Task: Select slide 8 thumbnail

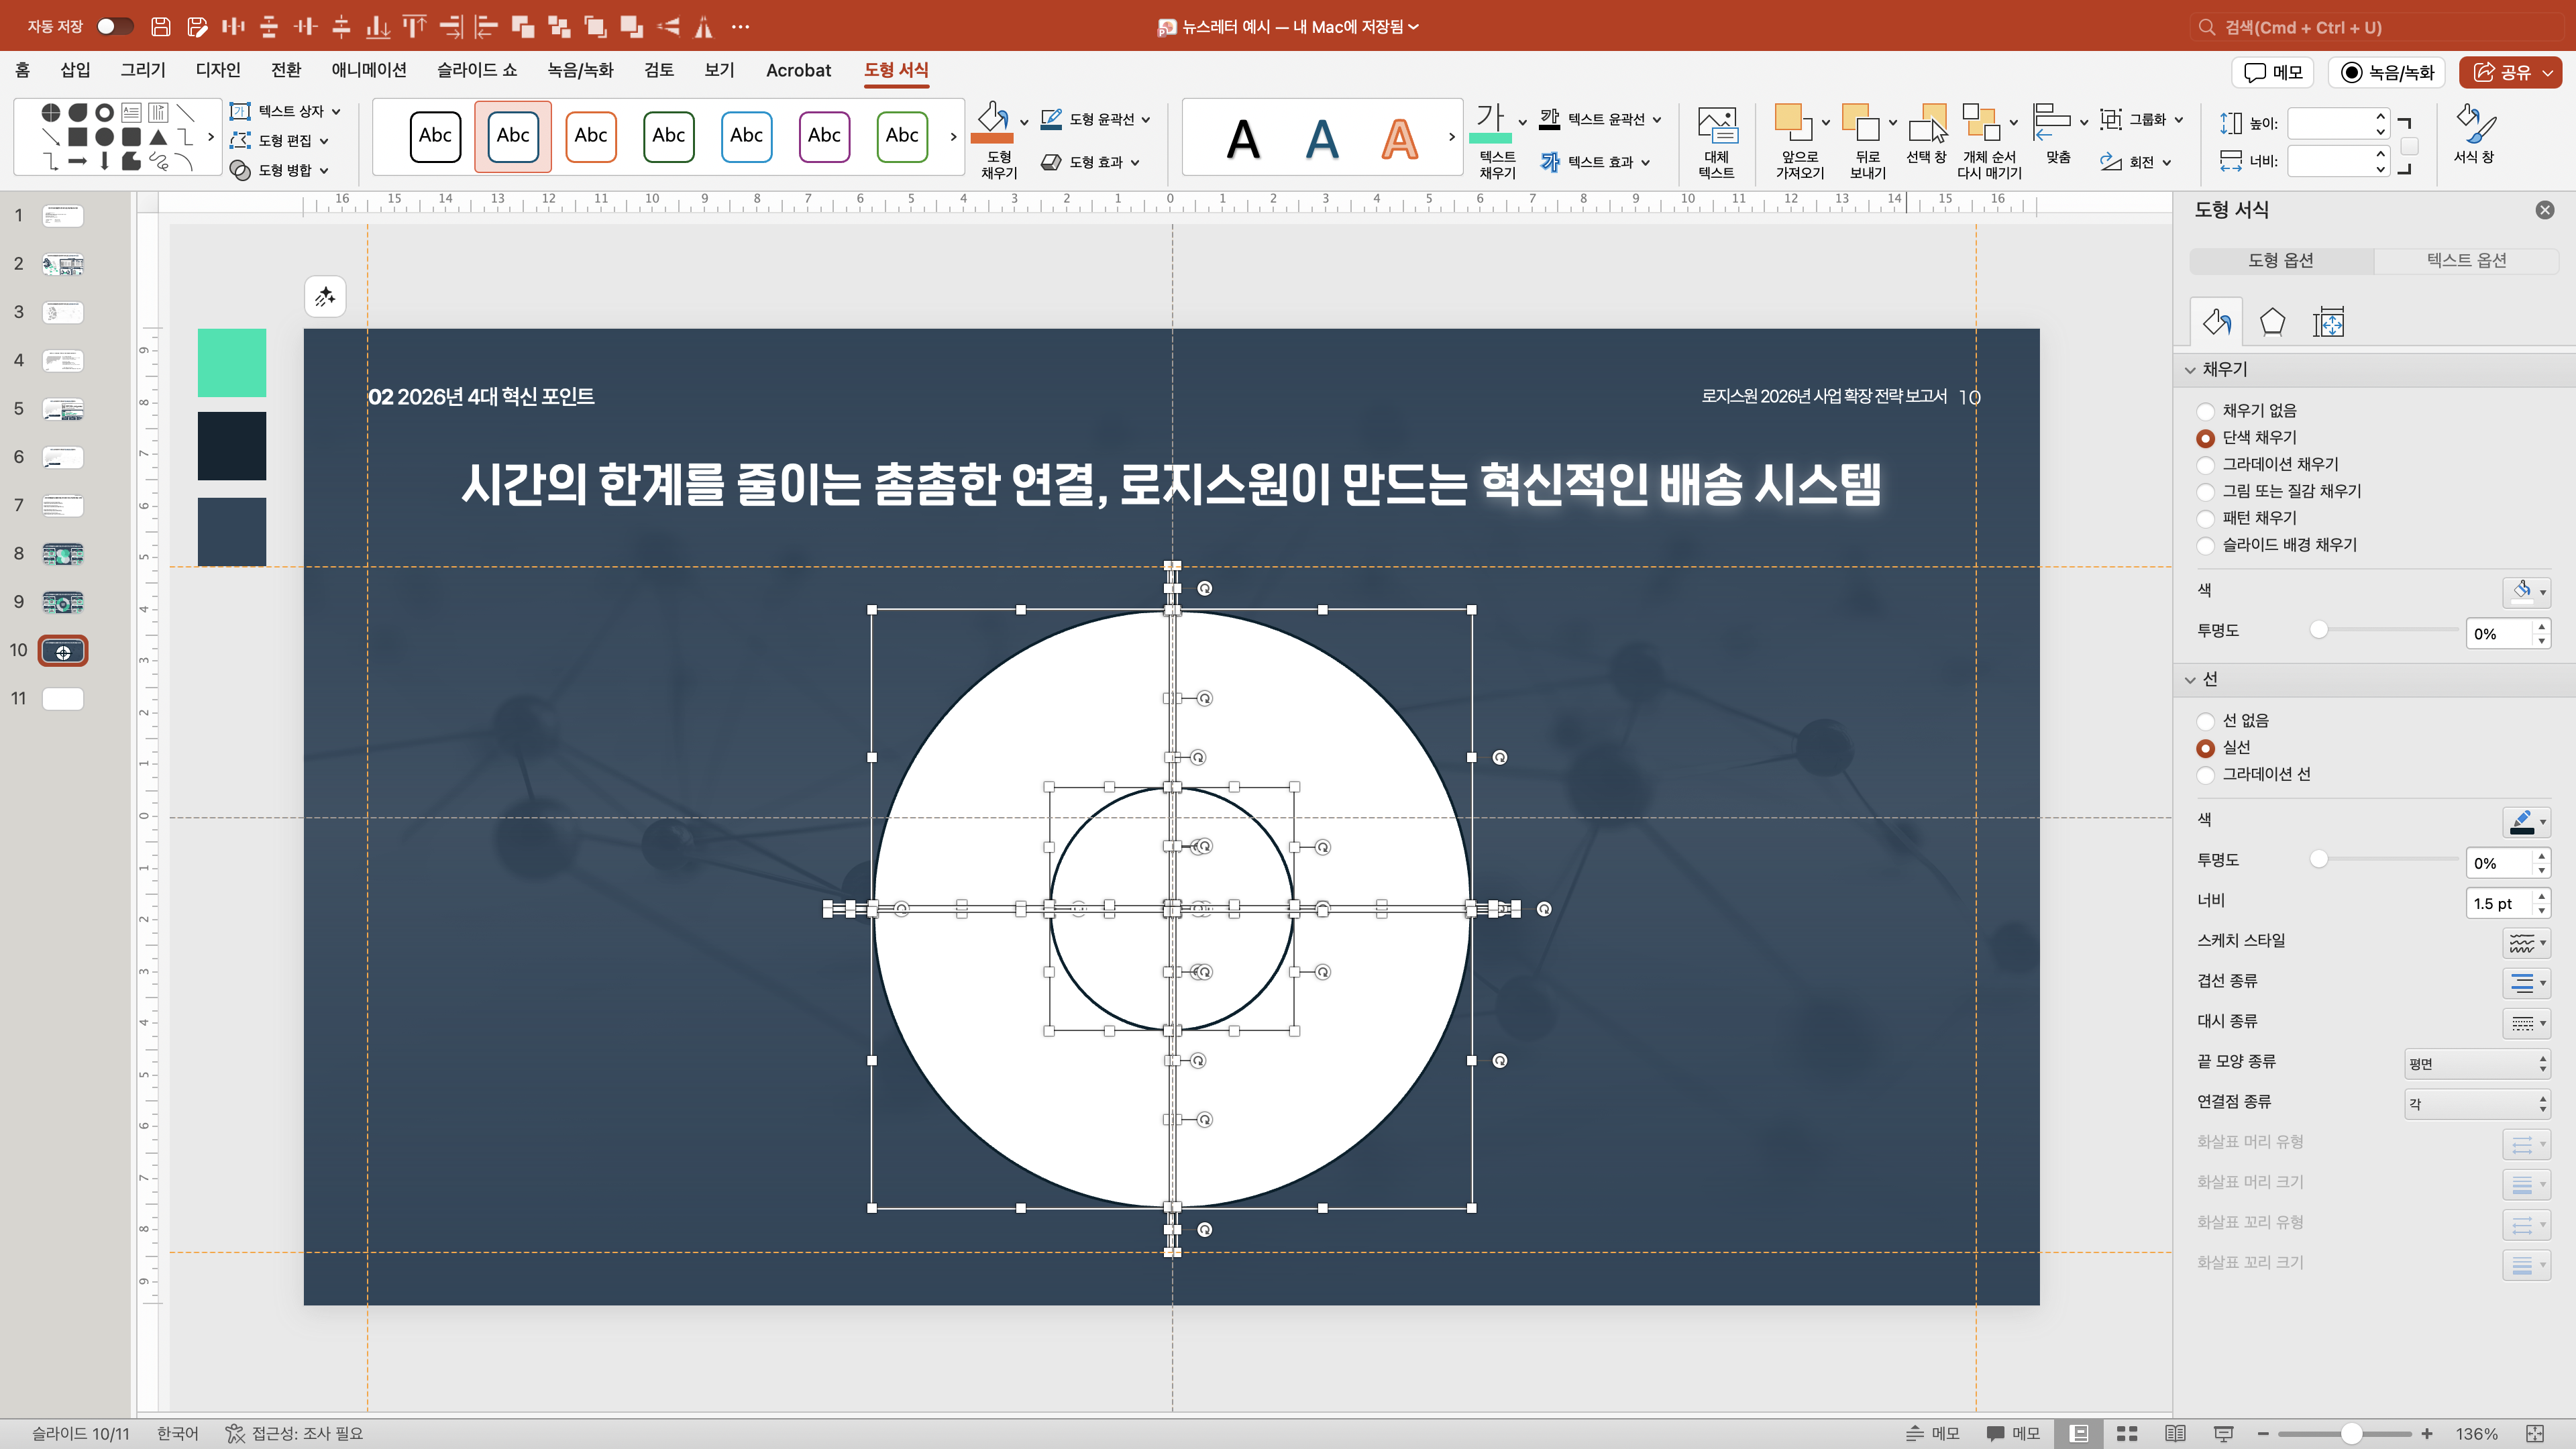Action: click(x=63, y=553)
